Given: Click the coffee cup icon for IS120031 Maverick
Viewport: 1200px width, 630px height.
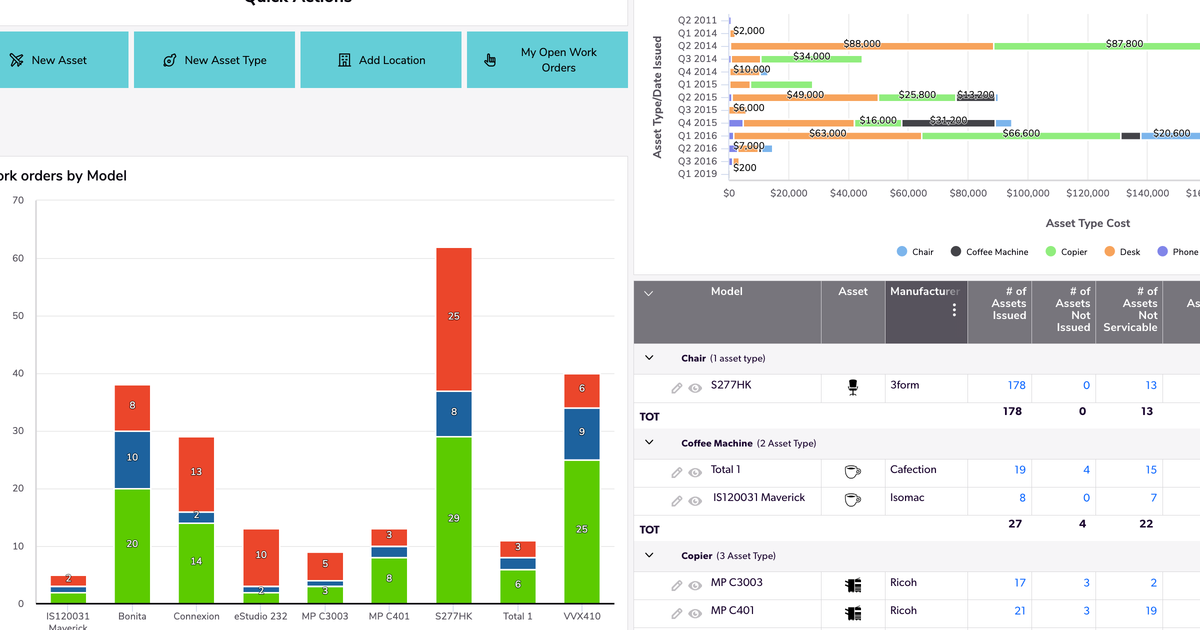Looking at the screenshot, I should 853,499.
